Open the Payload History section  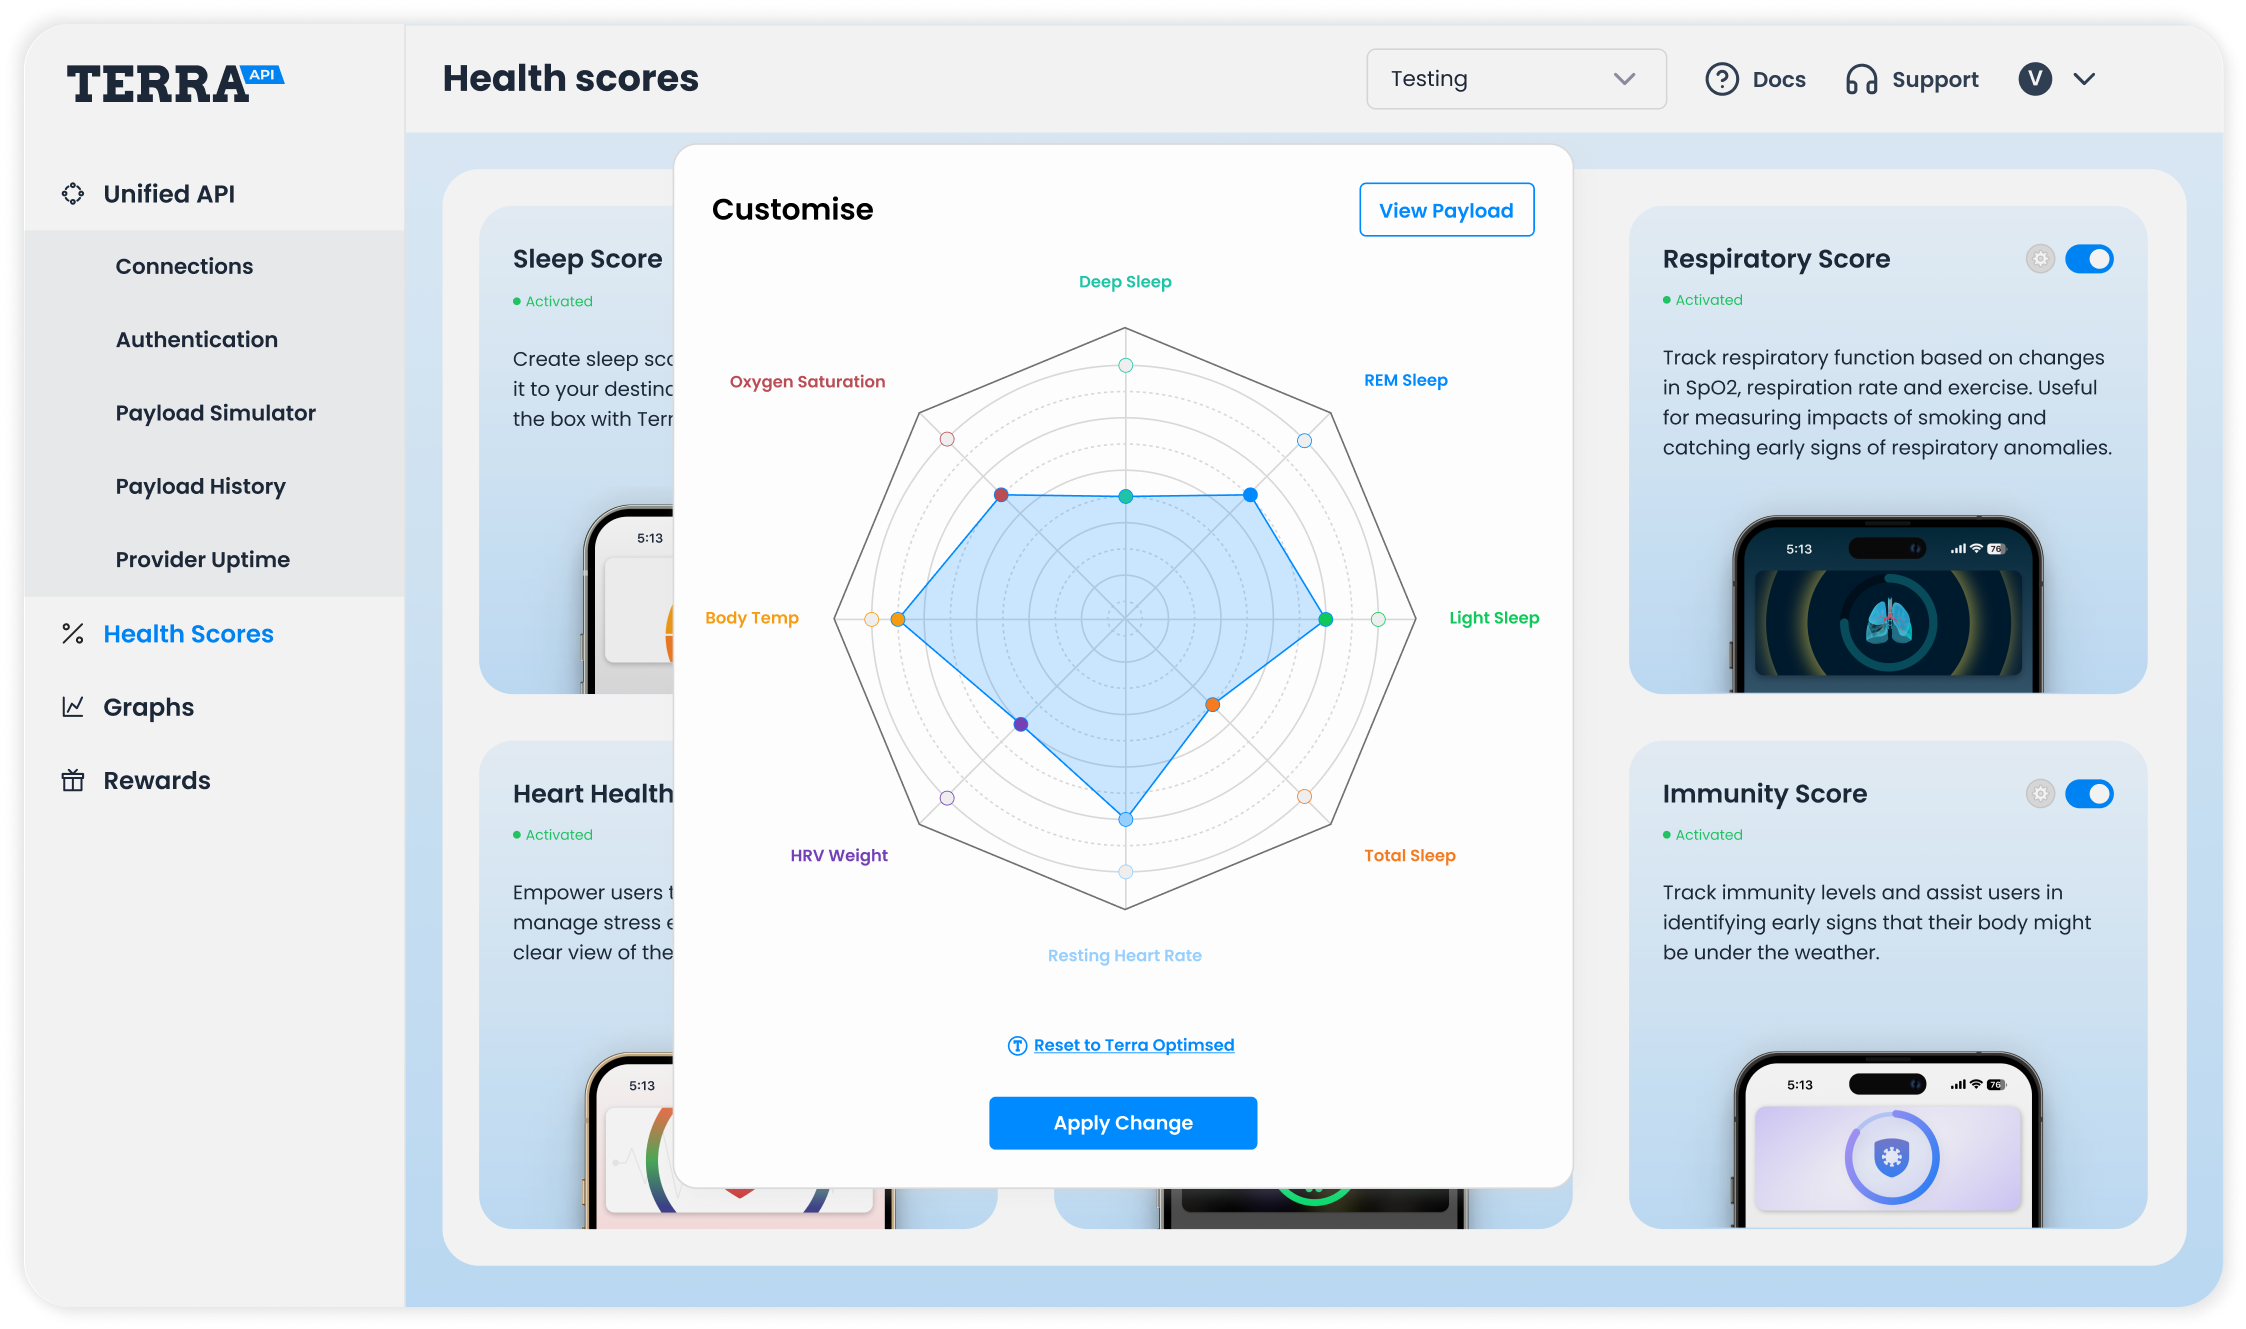click(x=199, y=486)
